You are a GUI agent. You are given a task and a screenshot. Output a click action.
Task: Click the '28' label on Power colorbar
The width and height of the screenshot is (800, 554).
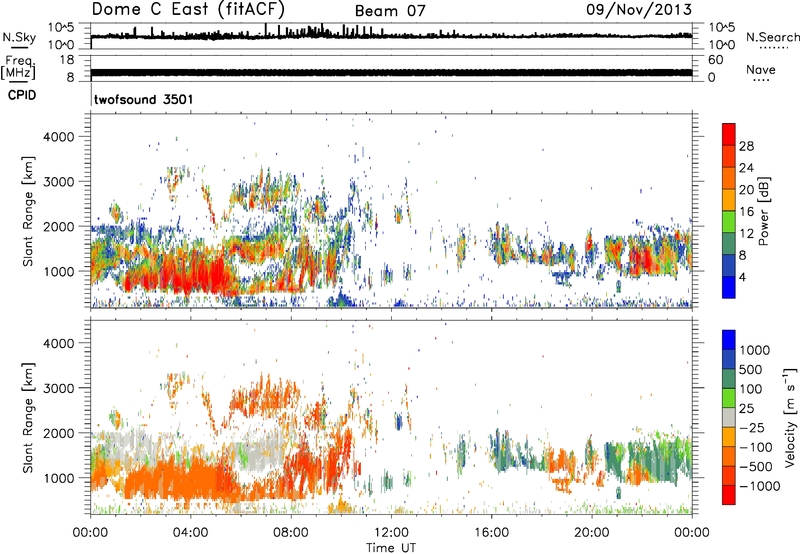(746, 146)
